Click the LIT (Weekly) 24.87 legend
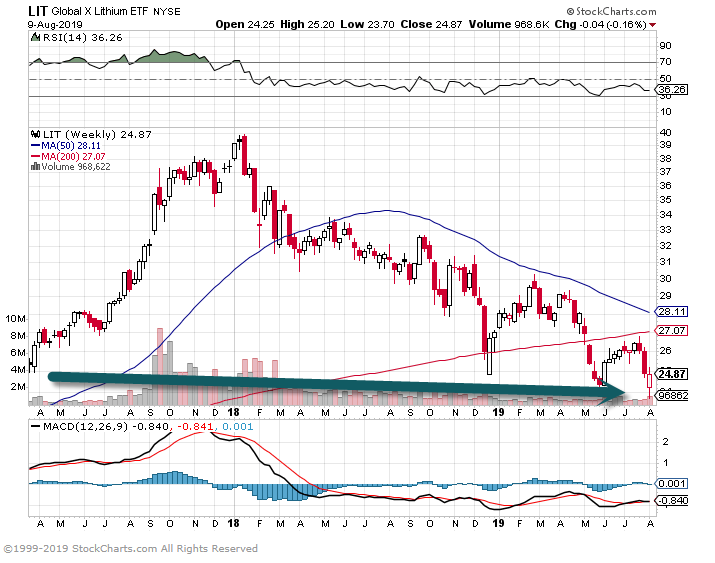 click(x=97, y=134)
